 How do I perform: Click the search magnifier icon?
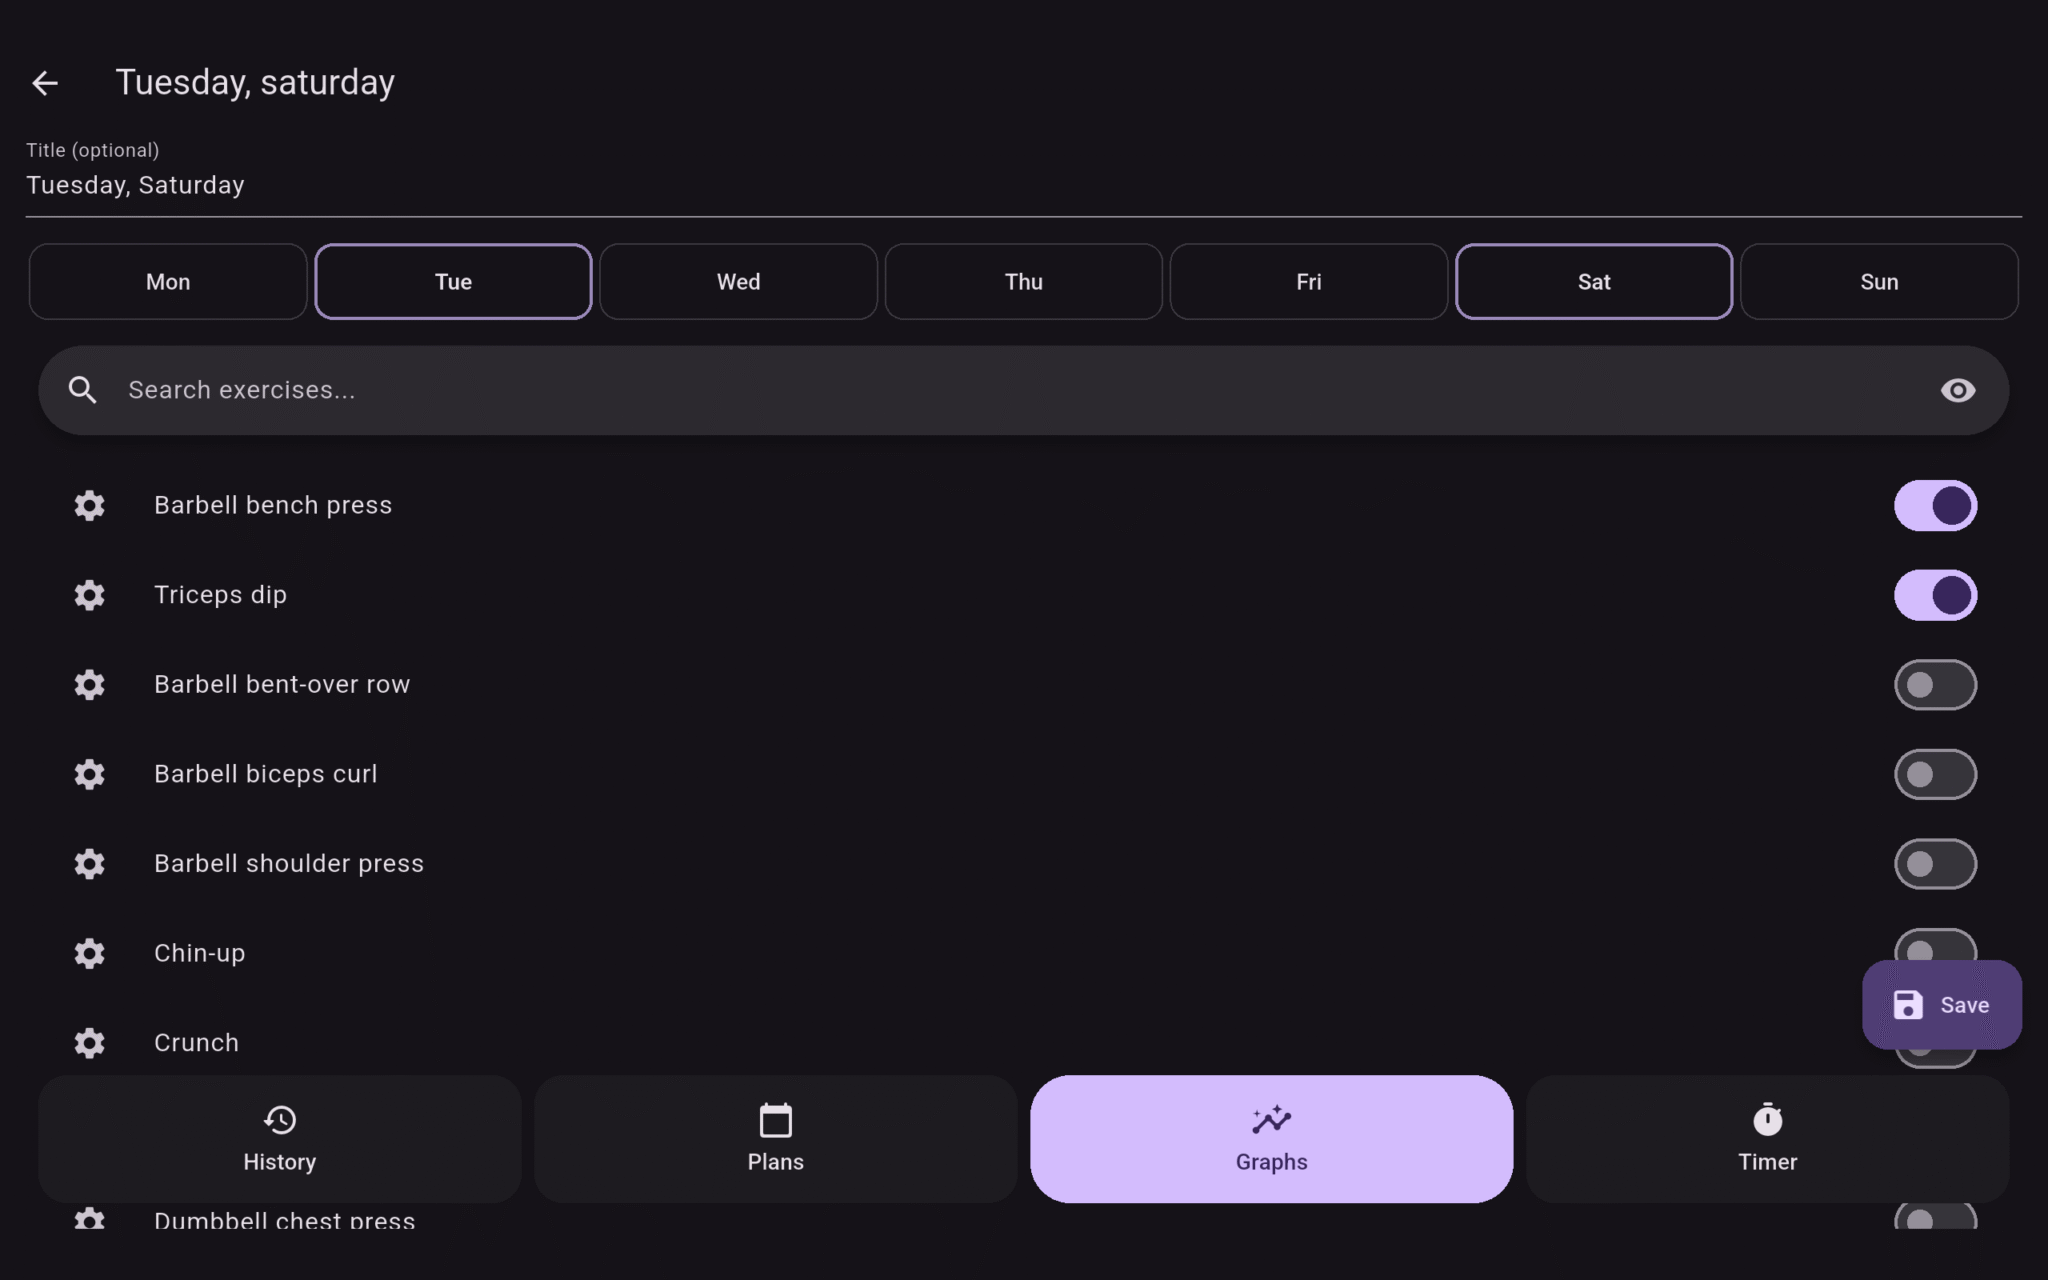point(83,390)
